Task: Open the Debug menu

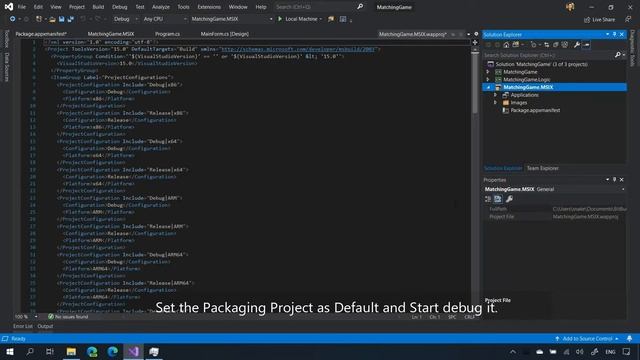Action: click(x=120, y=7)
